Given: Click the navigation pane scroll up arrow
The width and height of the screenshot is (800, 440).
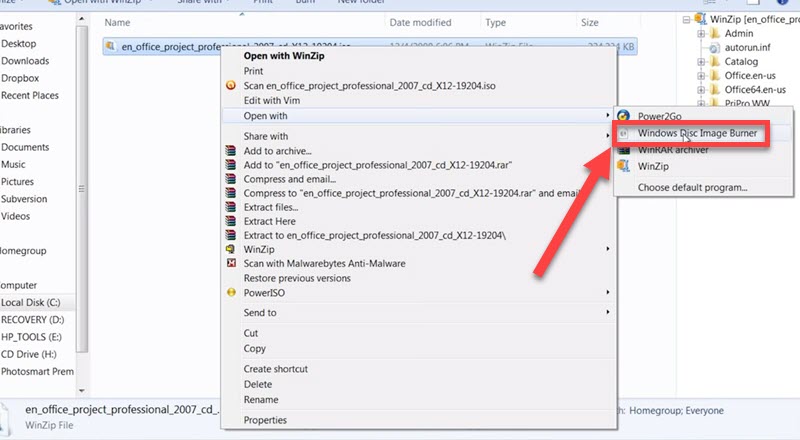Looking at the screenshot, I should [x=82, y=19].
